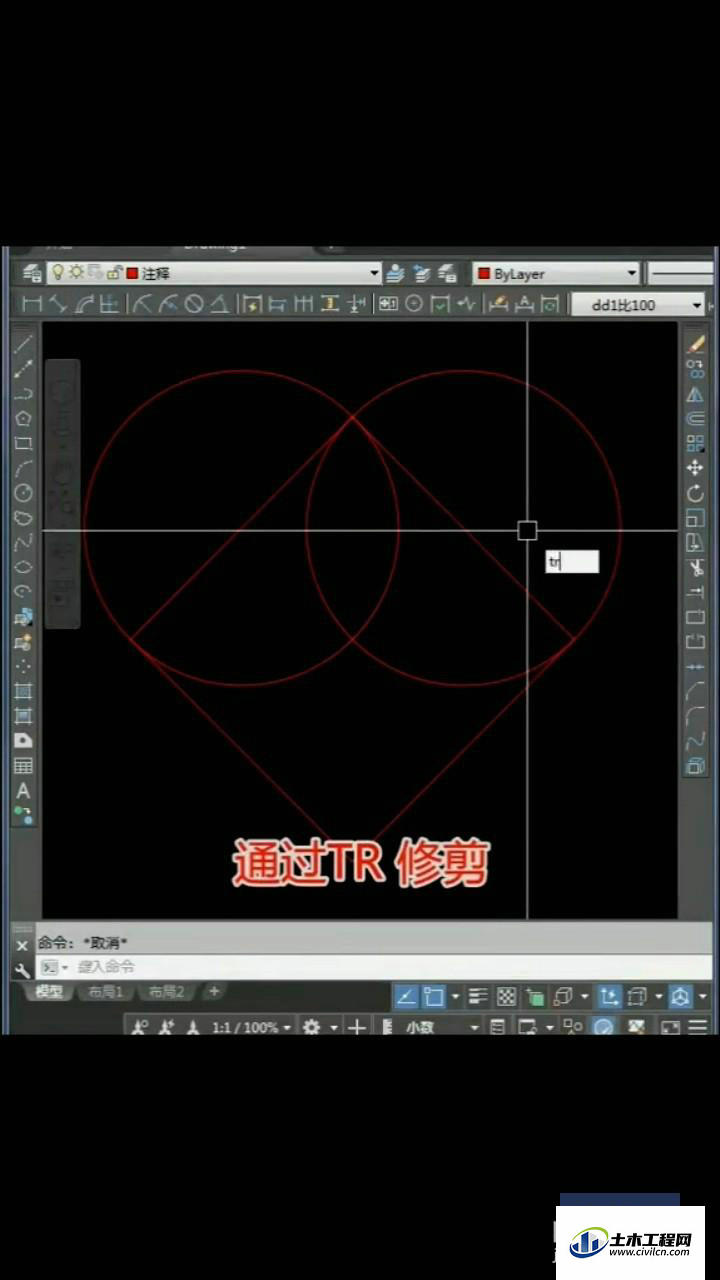Switch to the 模型 tab
This screenshot has height=1280, width=720.
pos(48,992)
